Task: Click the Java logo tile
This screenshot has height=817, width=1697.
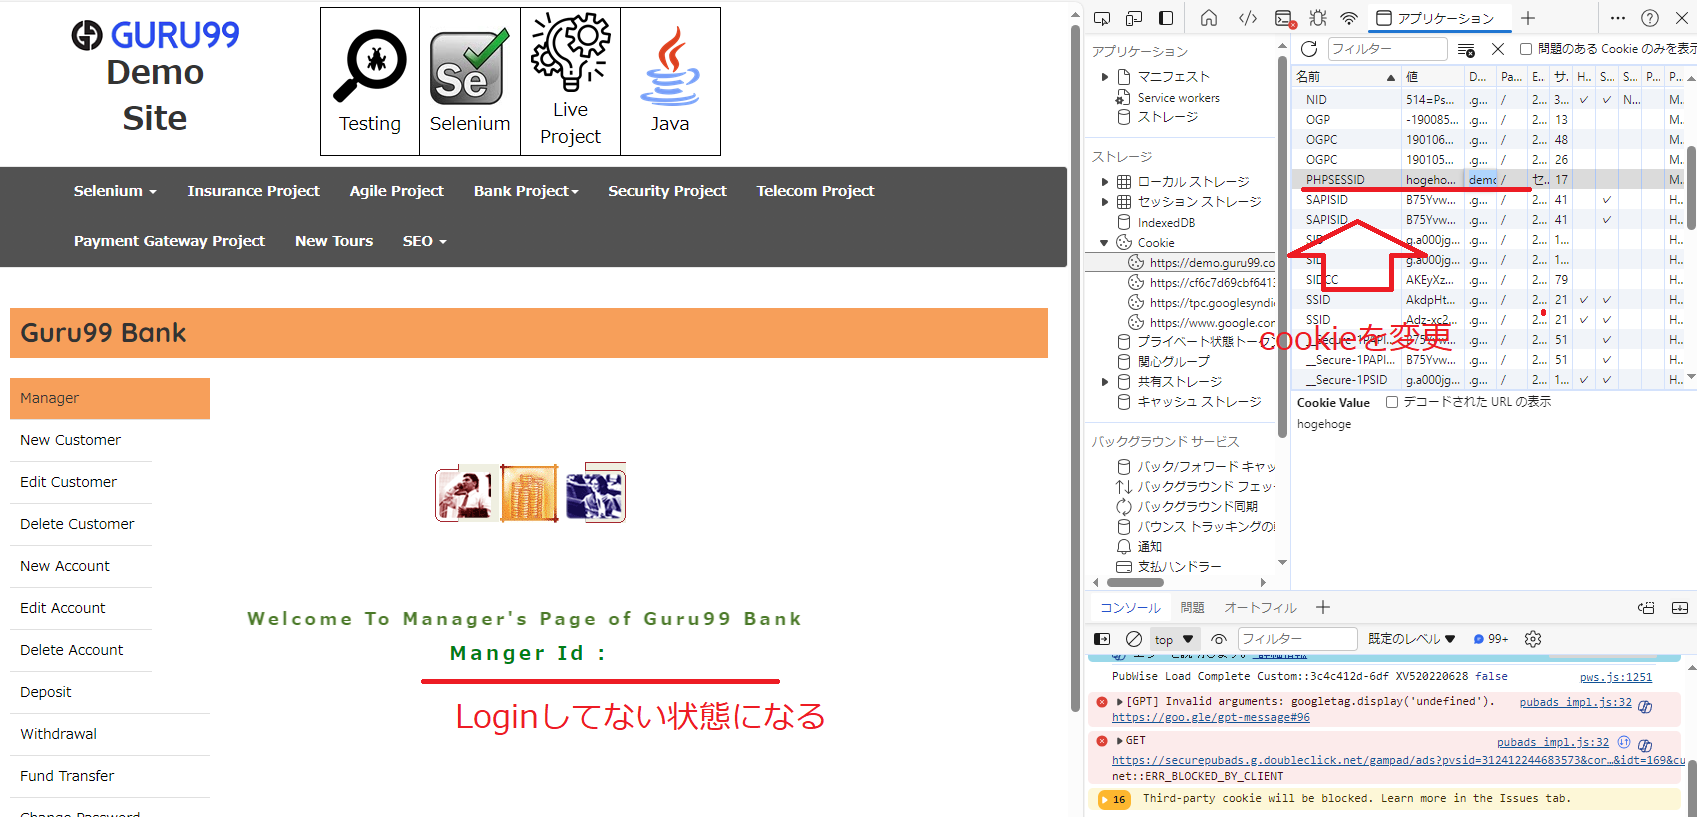Action: [670, 82]
